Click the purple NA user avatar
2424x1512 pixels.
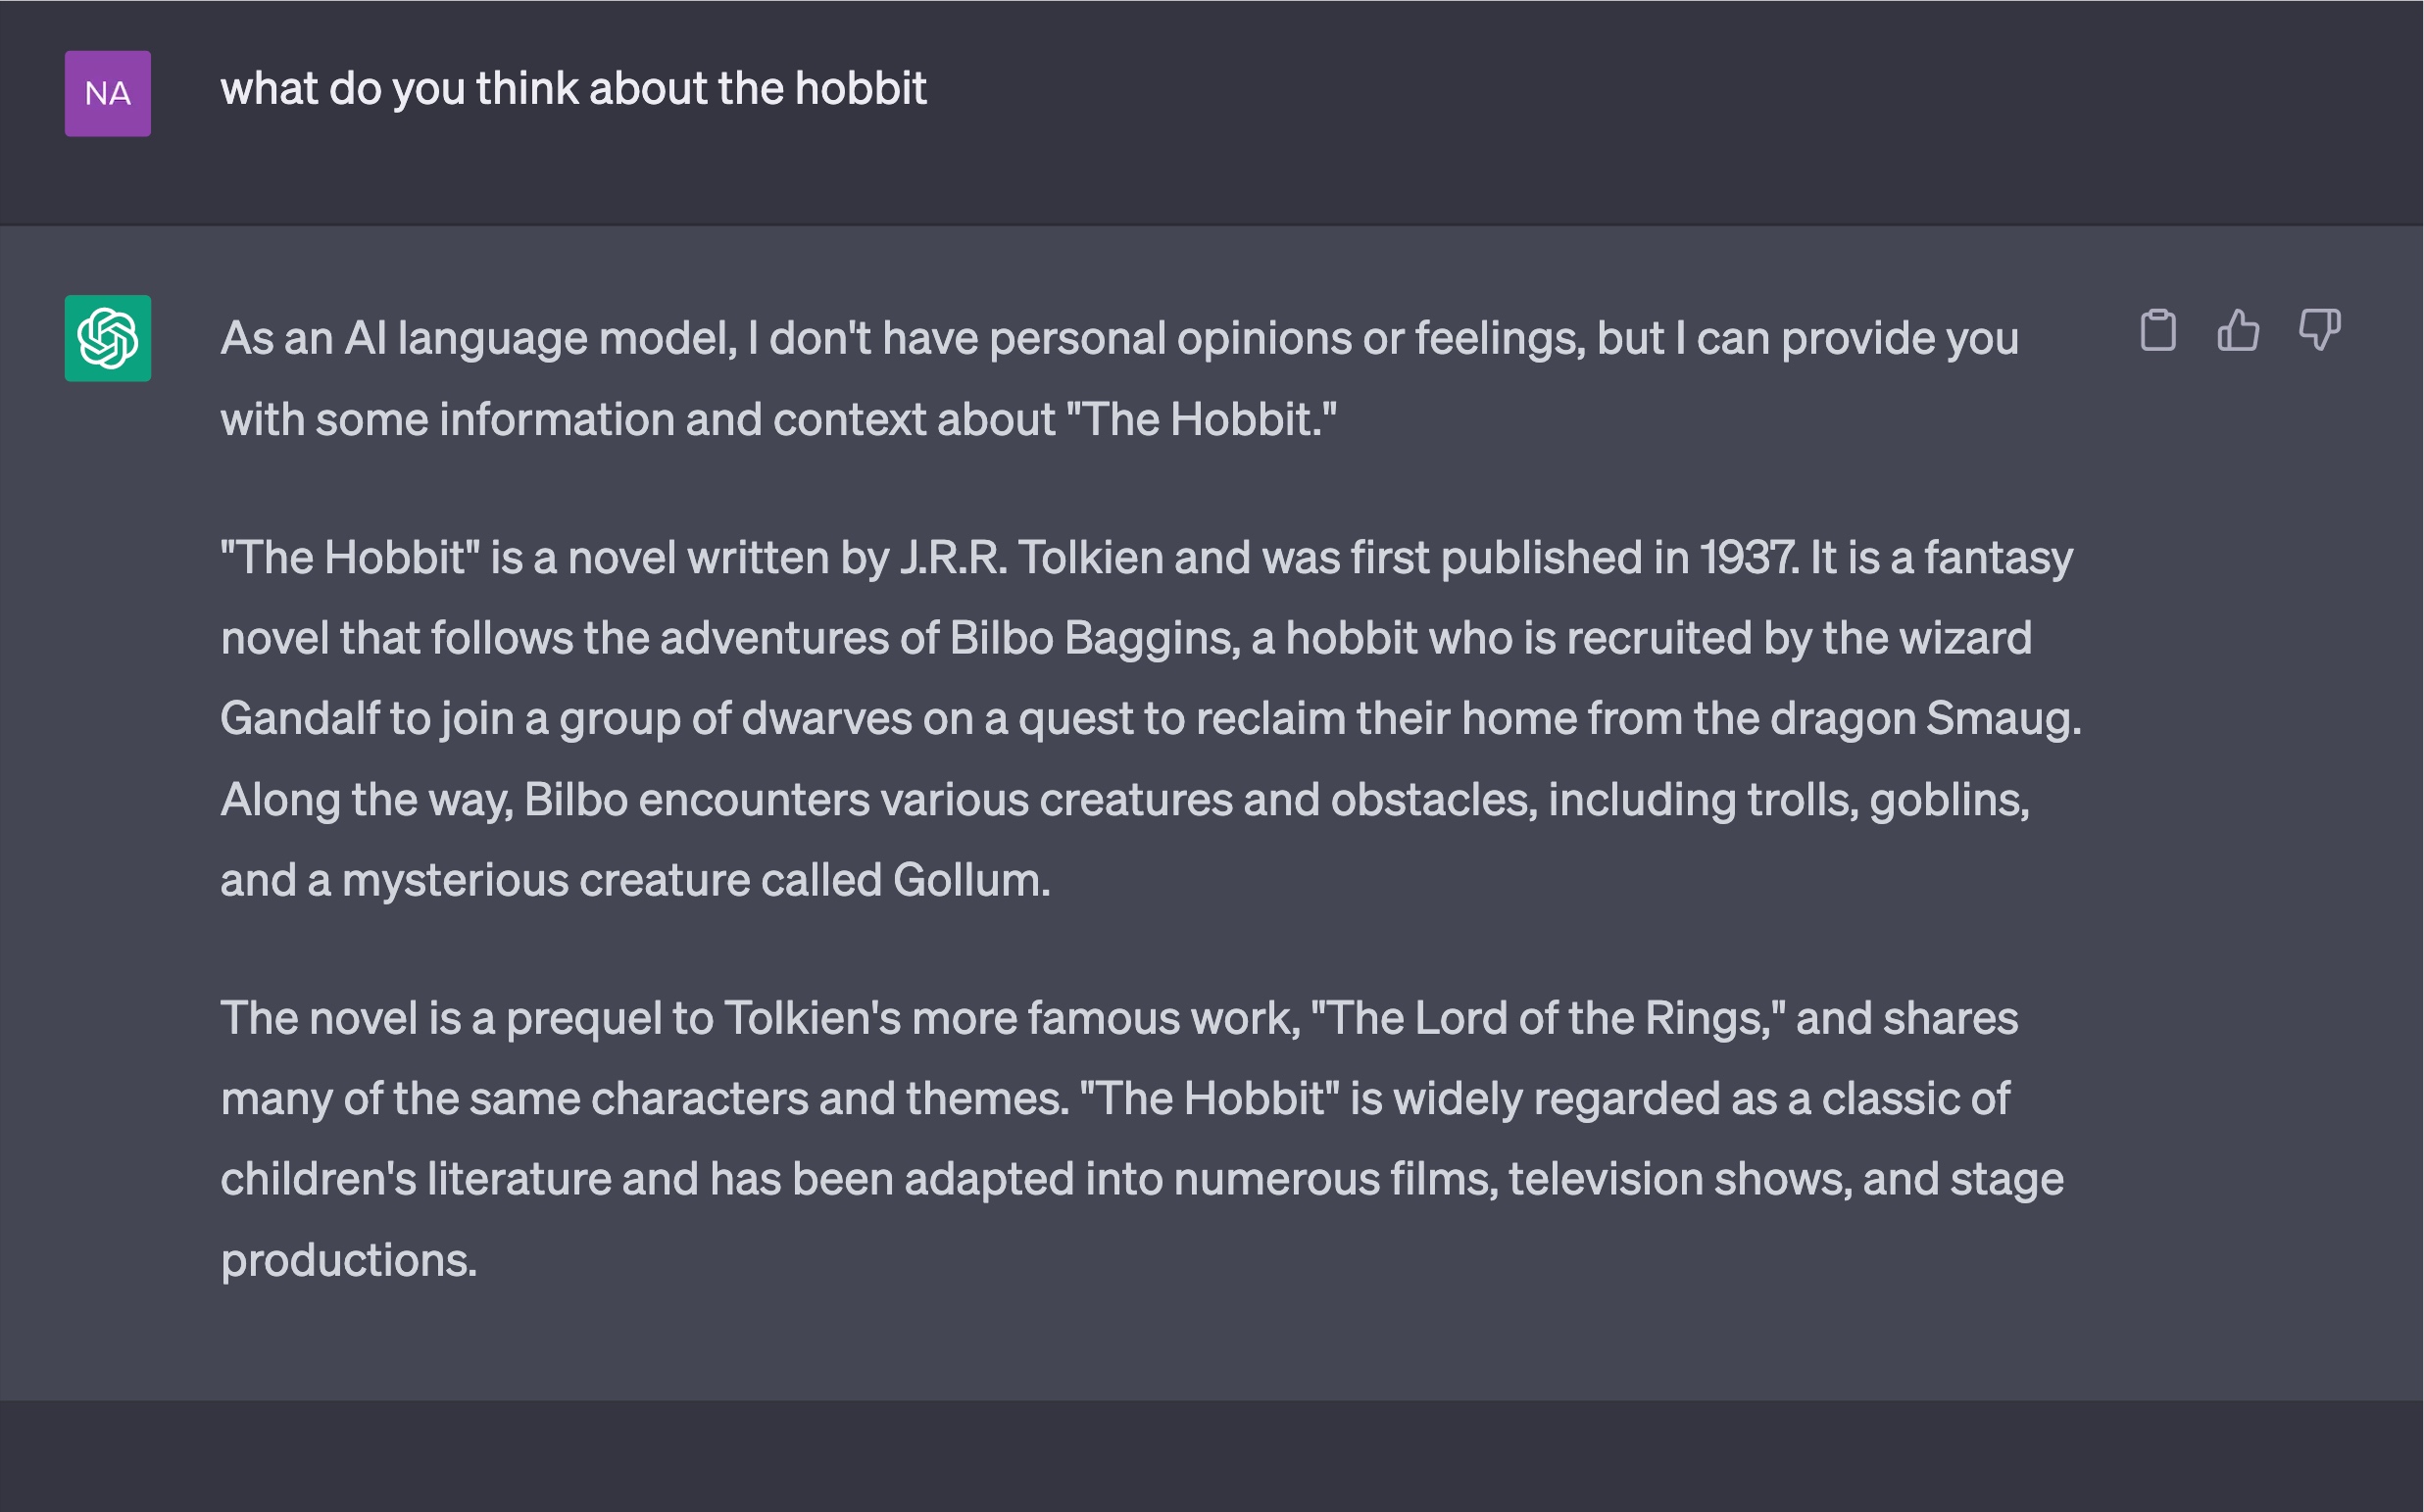pyautogui.click(x=108, y=94)
